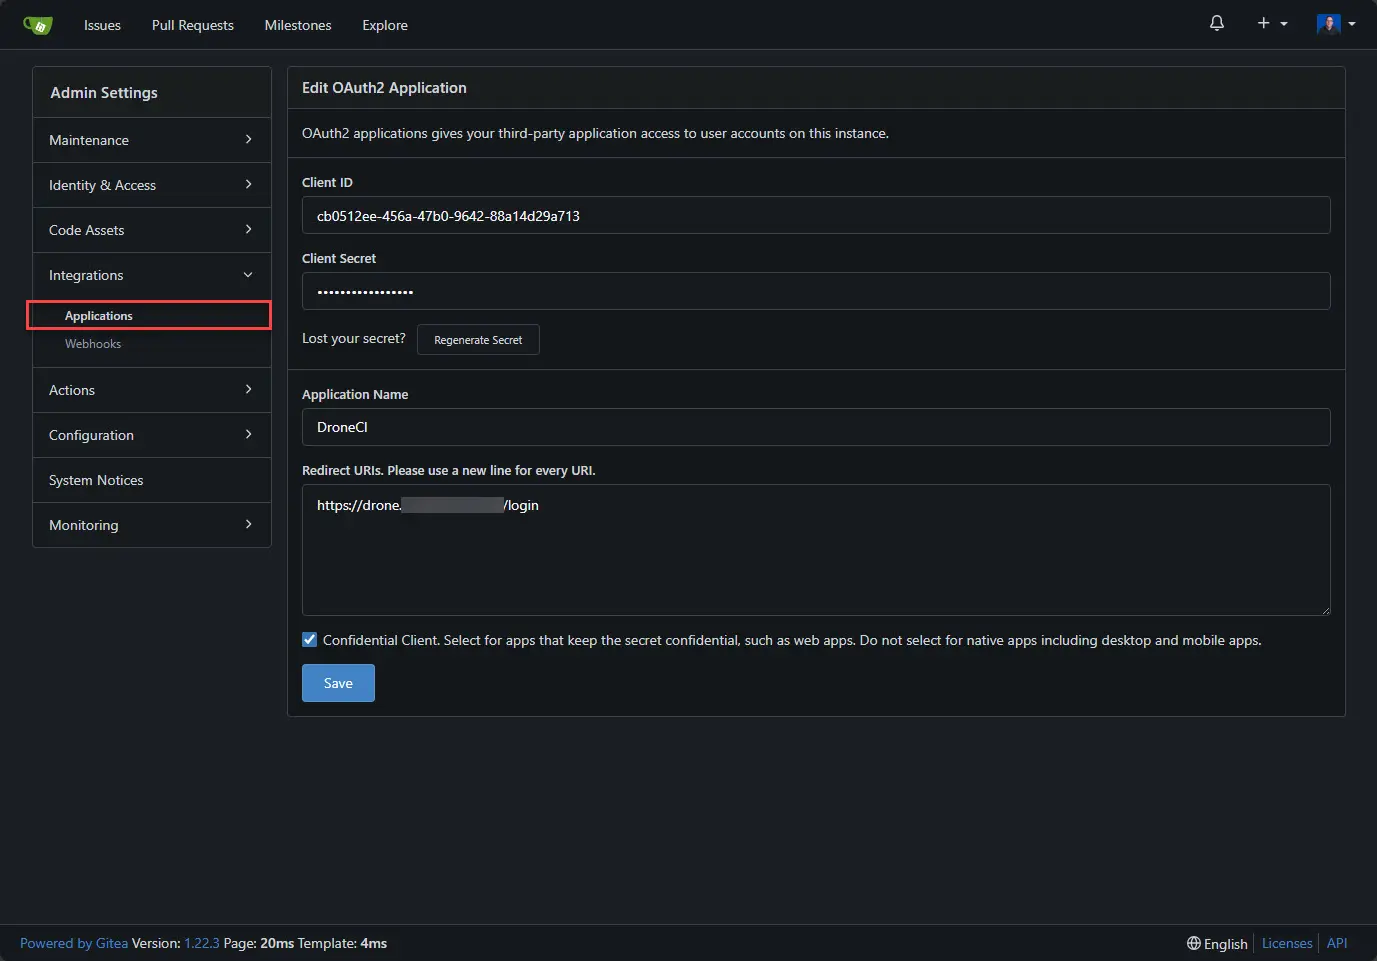Click the Application Name input field

(815, 427)
